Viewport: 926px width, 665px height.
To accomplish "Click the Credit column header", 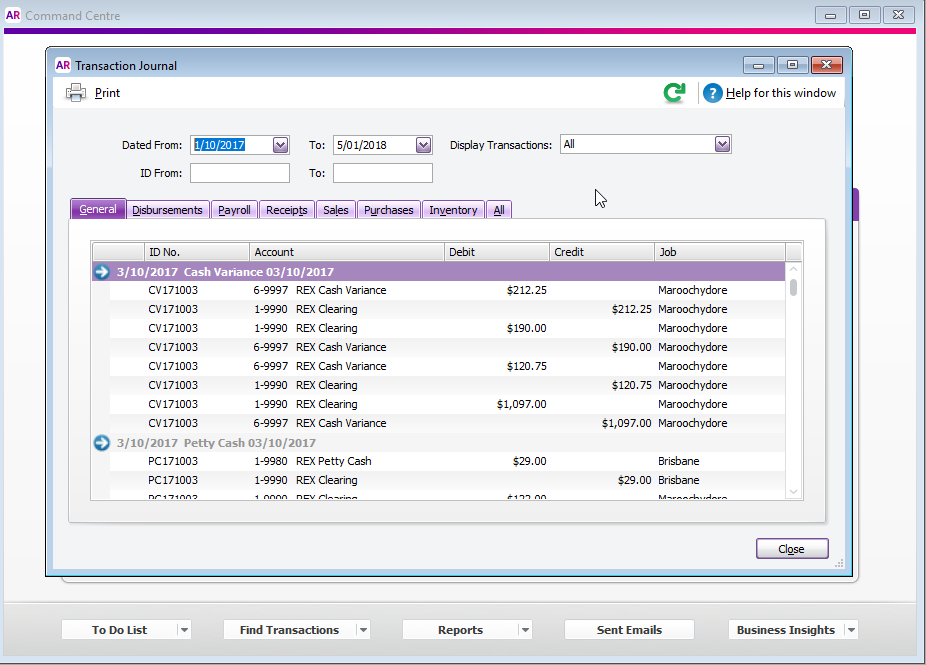I will point(602,252).
